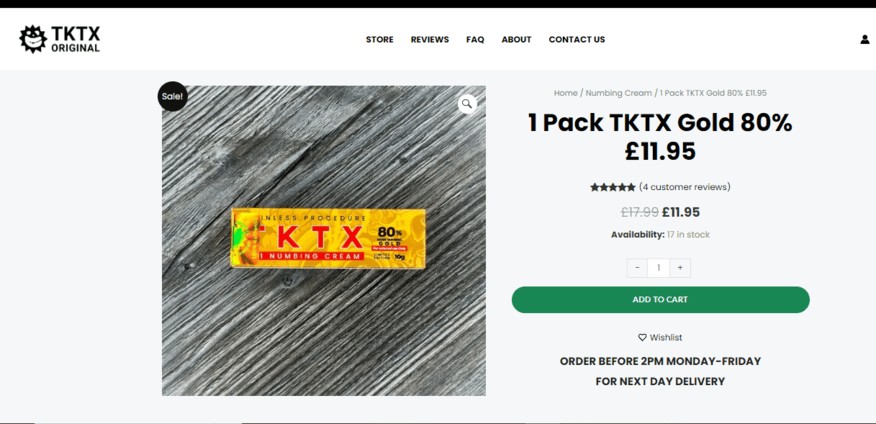Add item to Wishlist
Viewport: 876px width, 424px height.
pyautogui.click(x=660, y=337)
